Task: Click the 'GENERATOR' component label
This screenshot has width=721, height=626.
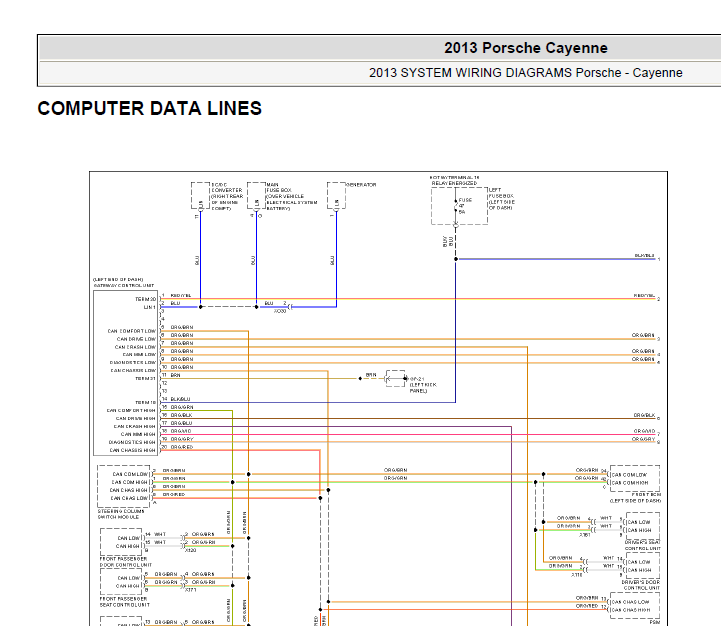Action: click(x=361, y=184)
